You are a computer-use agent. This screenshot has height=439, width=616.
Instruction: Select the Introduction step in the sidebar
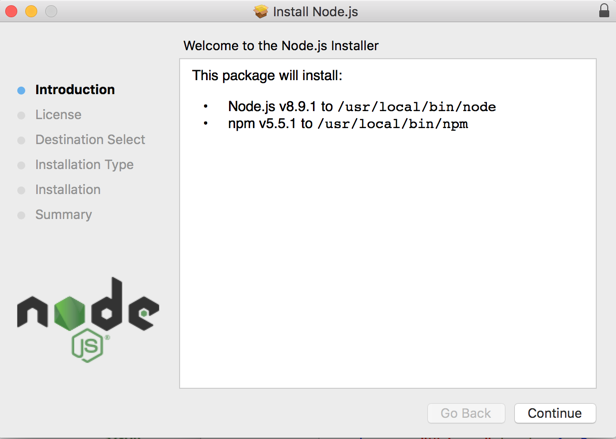pyautogui.click(x=75, y=90)
